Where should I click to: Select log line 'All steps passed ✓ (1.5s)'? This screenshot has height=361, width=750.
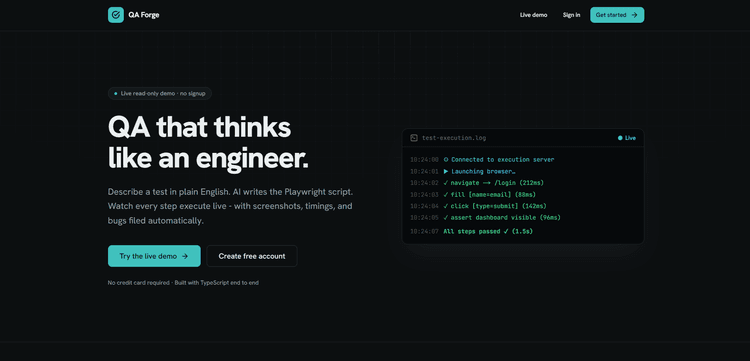[x=488, y=231]
